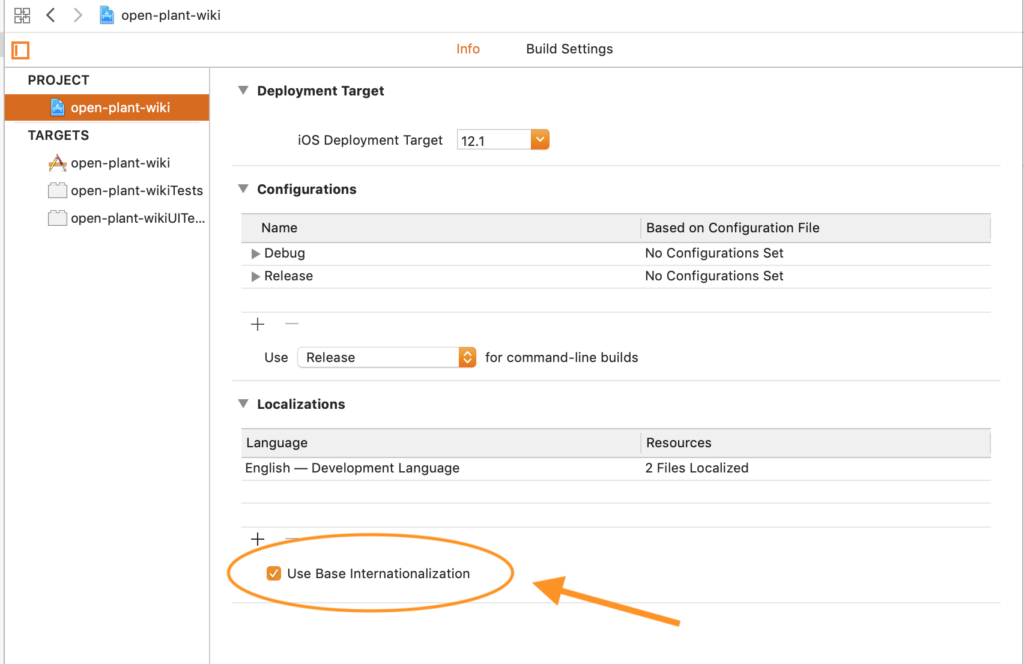The width and height of the screenshot is (1024, 664).
Task: Open the command-line builds Release popup
Action: click(x=387, y=357)
